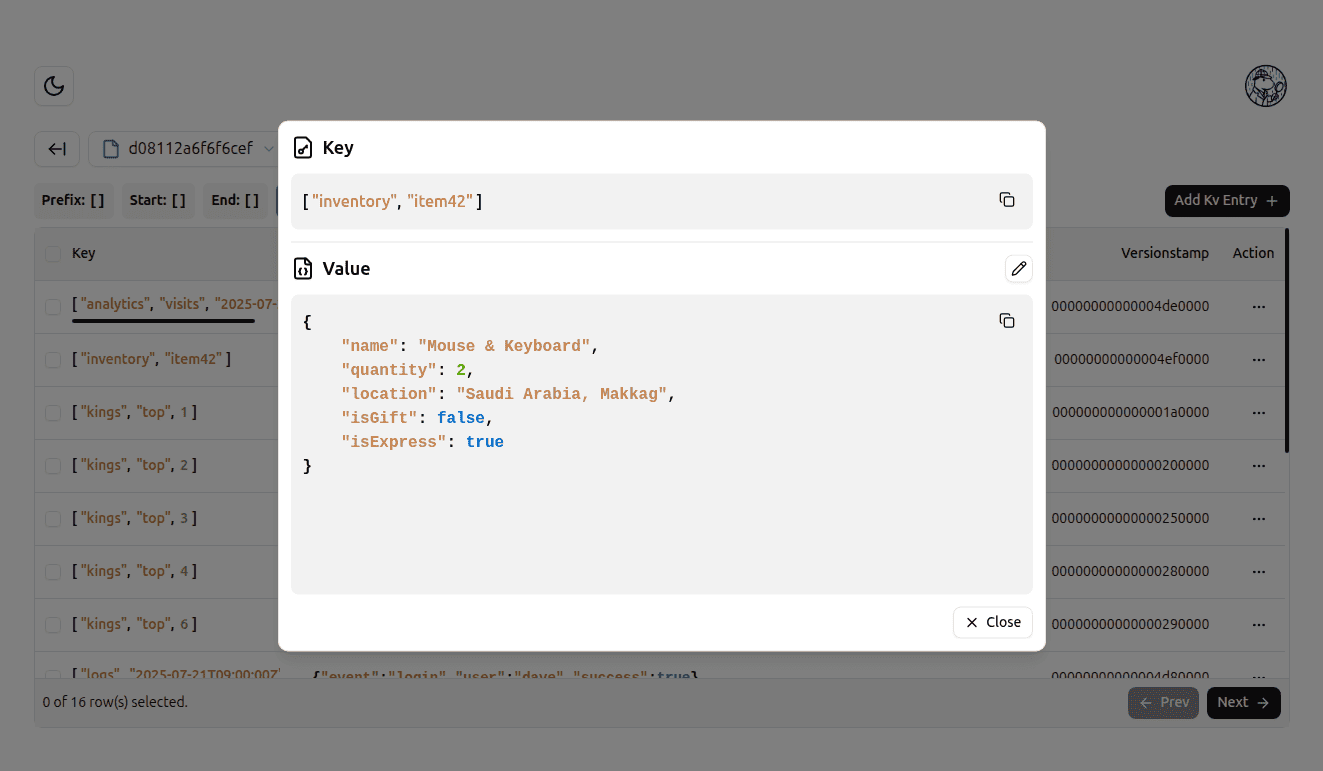The height and width of the screenshot is (771, 1323).
Task: Open the Prefix filter
Action: (x=73, y=200)
